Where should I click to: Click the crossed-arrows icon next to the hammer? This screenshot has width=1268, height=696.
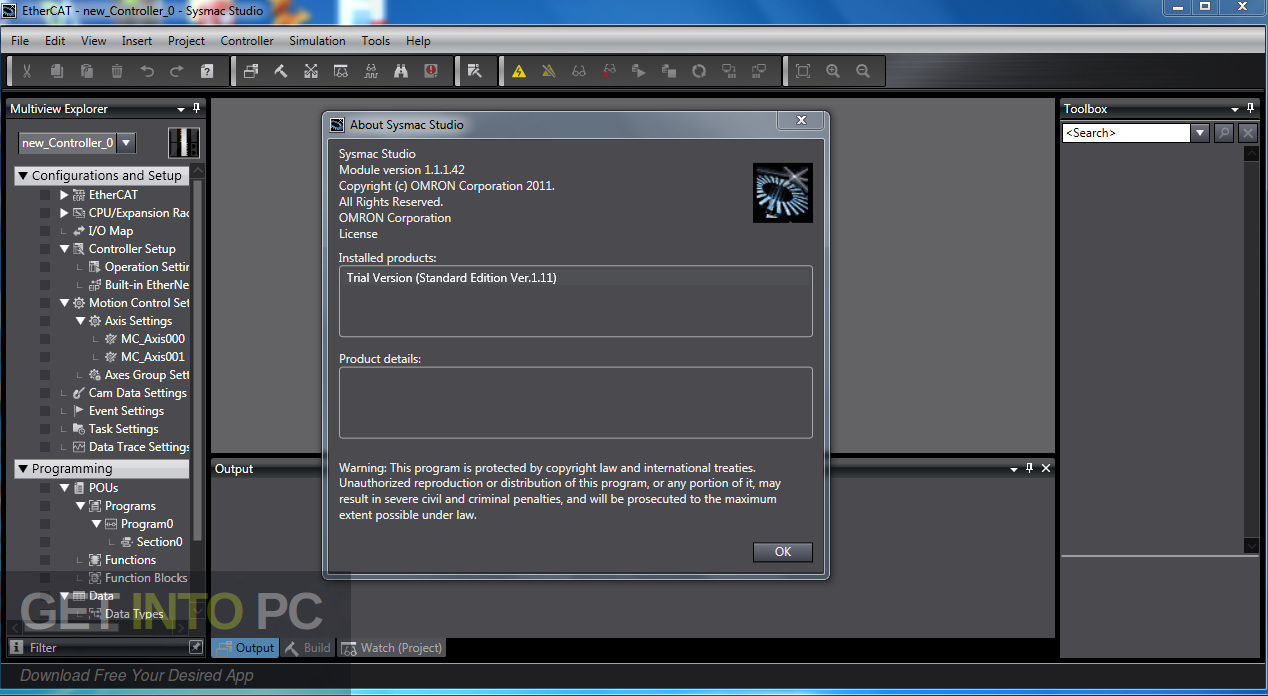pos(311,71)
